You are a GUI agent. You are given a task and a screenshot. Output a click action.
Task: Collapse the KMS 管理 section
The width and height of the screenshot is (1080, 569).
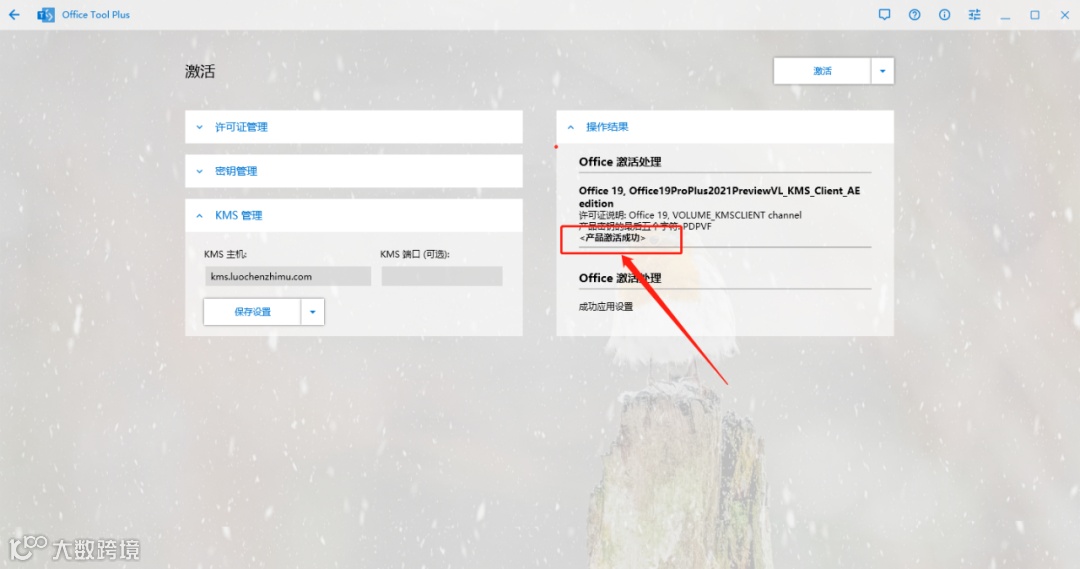click(x=353, y=216)
